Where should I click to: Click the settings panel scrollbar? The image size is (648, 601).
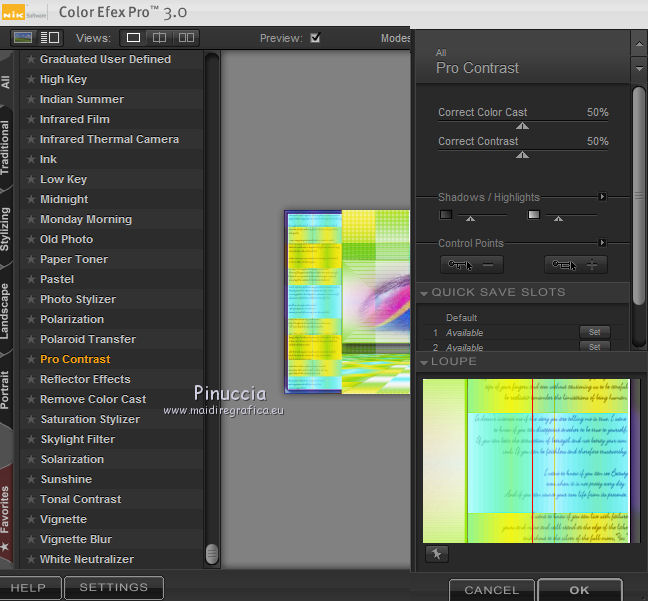point(639,195)
